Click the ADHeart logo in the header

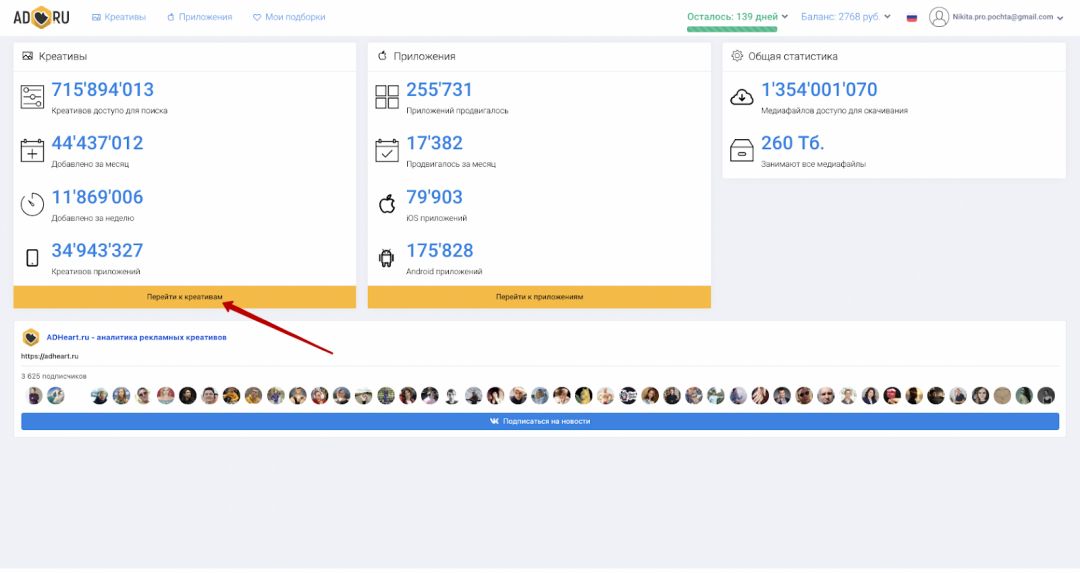click(x=41, y=17)
